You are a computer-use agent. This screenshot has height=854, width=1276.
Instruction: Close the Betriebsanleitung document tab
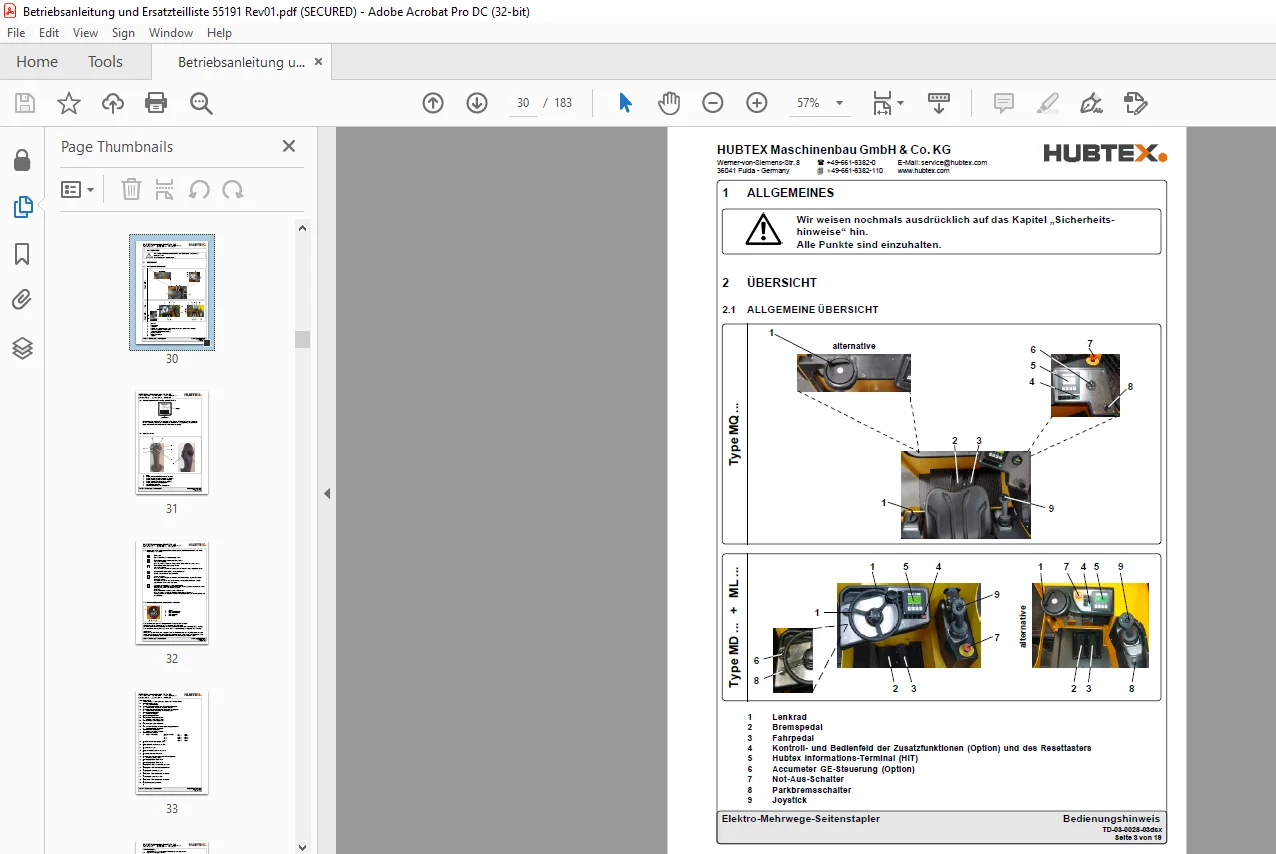(319, 62)
